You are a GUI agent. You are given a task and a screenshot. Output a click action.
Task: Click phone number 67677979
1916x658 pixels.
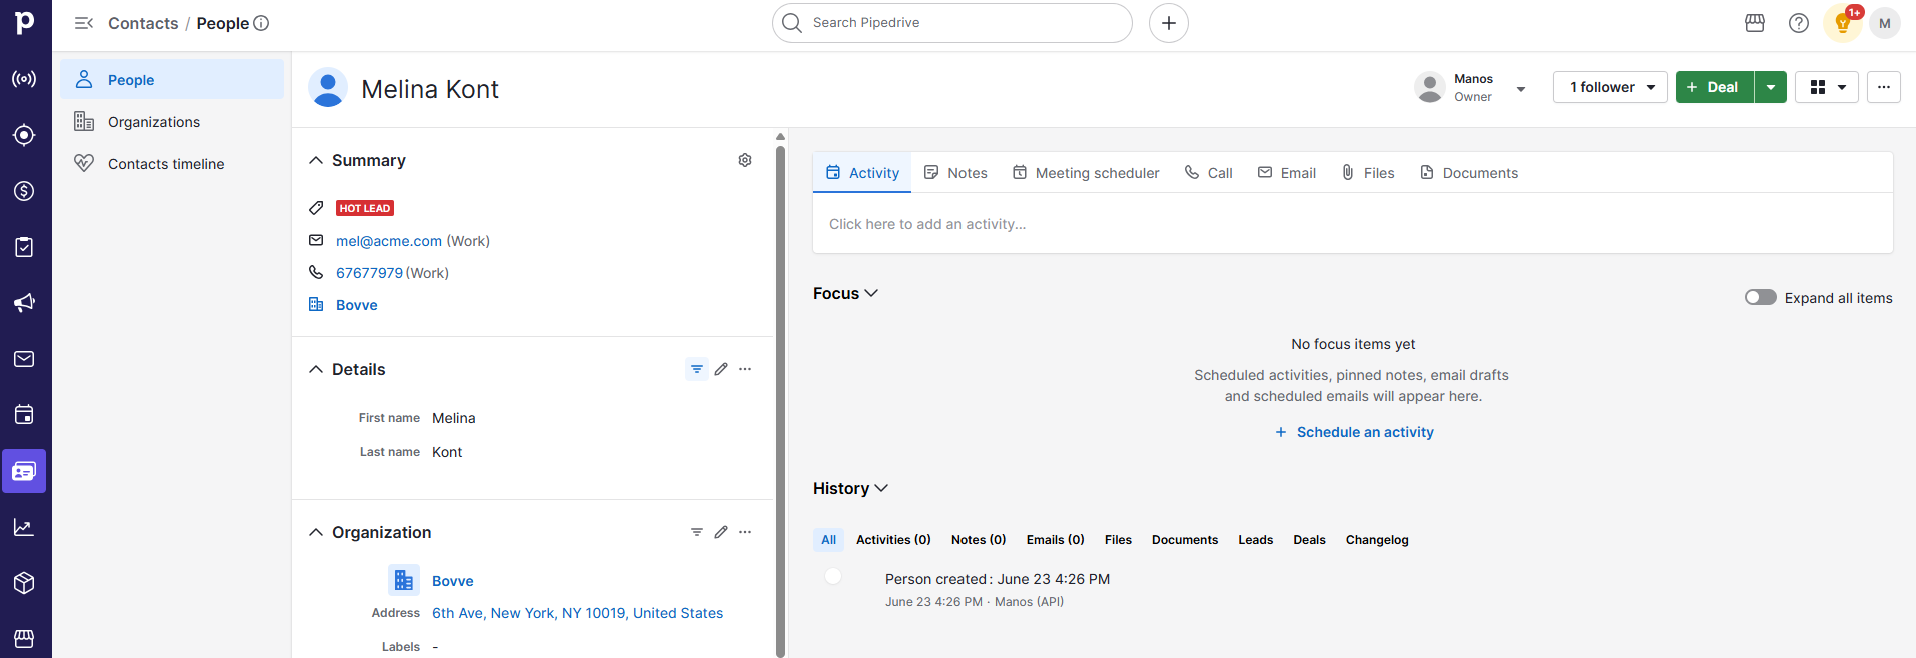pyautogui.click(x=369, y=273)
